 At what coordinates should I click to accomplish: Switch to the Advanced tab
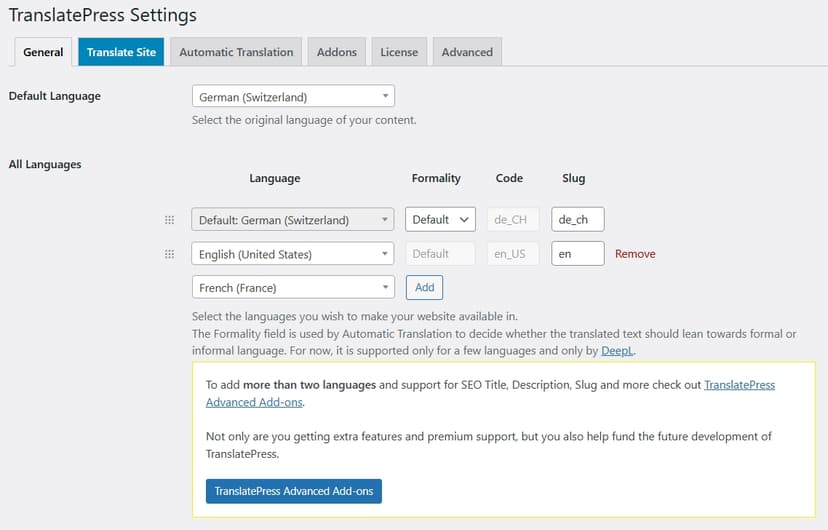pyautogui.click(x=467, y=52)
